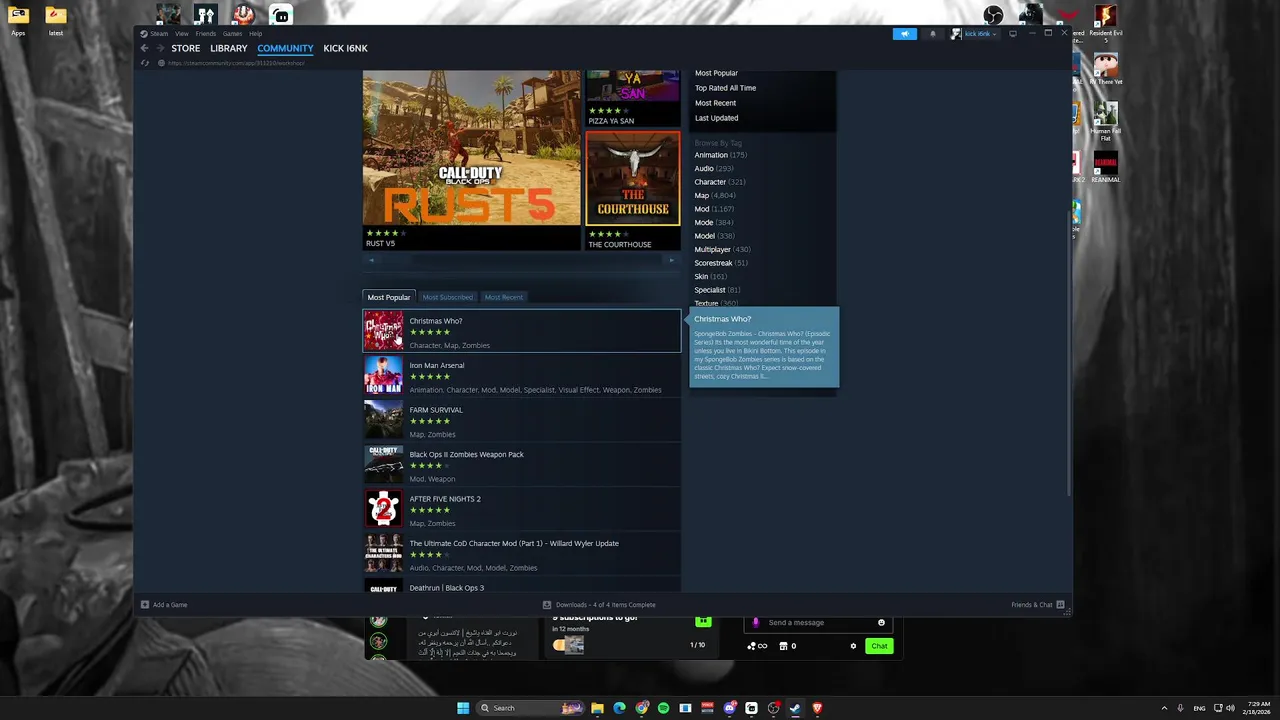Go back with Steam's back arrow
The height and width of the screenshot is (720, 1280).
coord(144,48)
